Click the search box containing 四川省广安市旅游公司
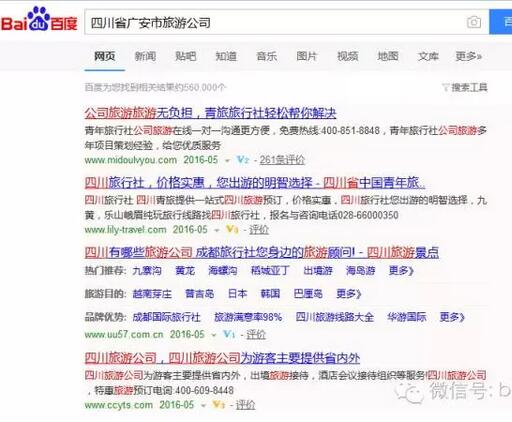Image resolution: width=512 pixels, height=422 pixels. (x=287, y=22)
